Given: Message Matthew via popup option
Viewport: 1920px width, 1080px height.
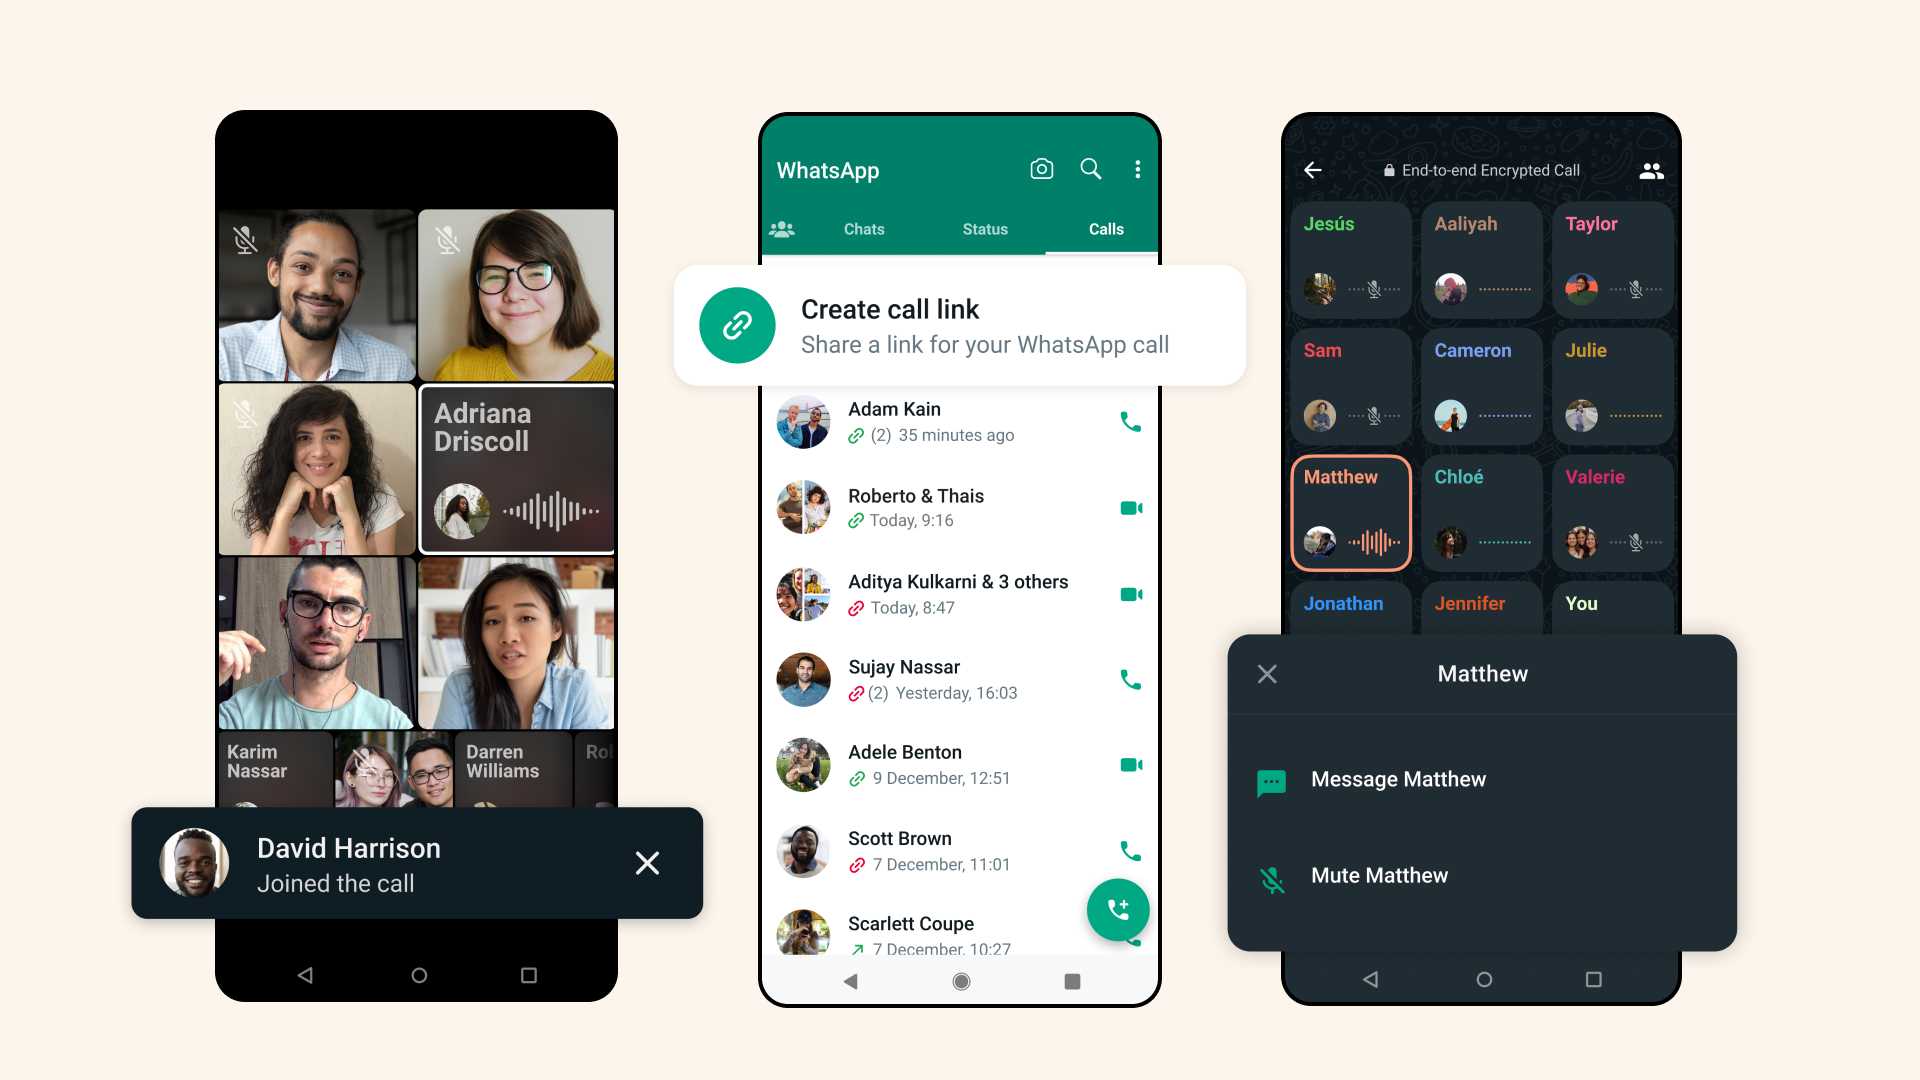Looking at the screenshot, I should click(1398, 777).
